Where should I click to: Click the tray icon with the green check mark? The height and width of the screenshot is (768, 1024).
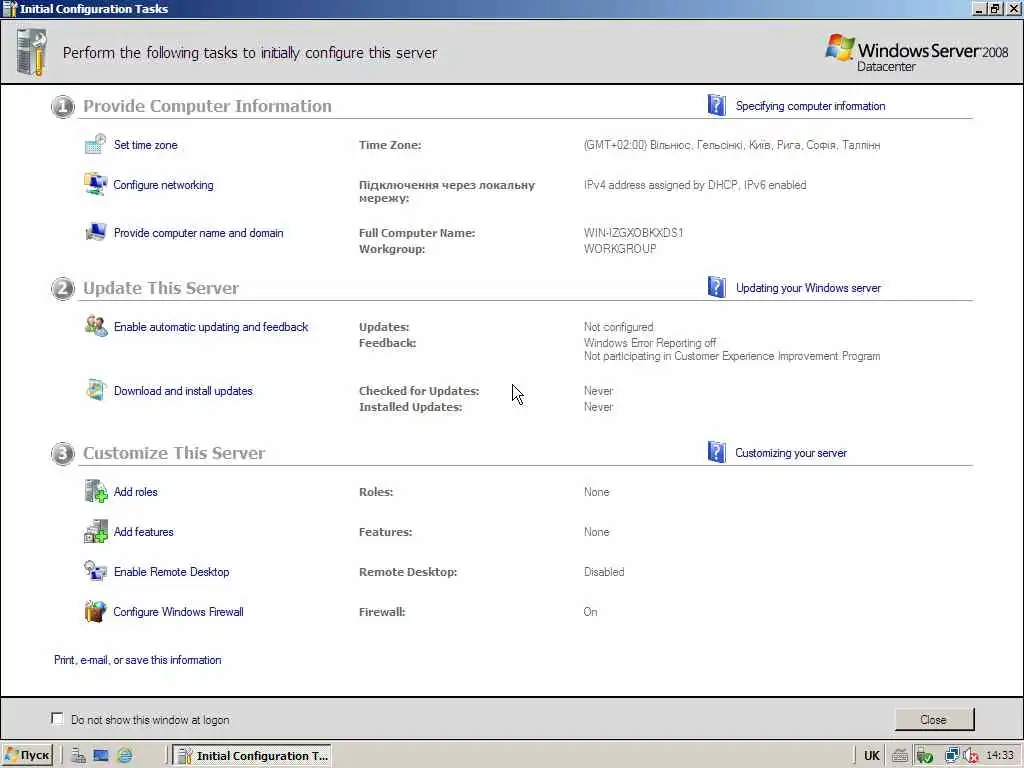tap(924, 756)
